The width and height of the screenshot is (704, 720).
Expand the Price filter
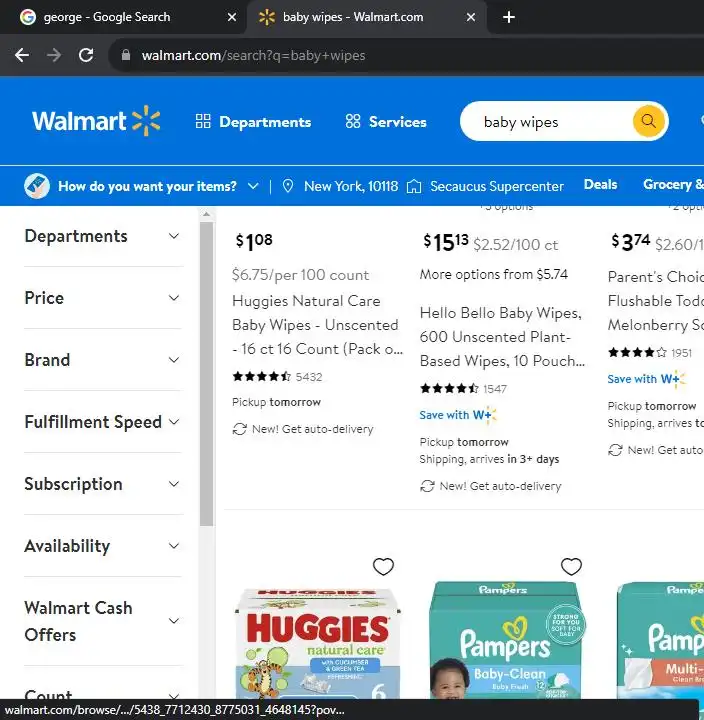pos(102,298)
